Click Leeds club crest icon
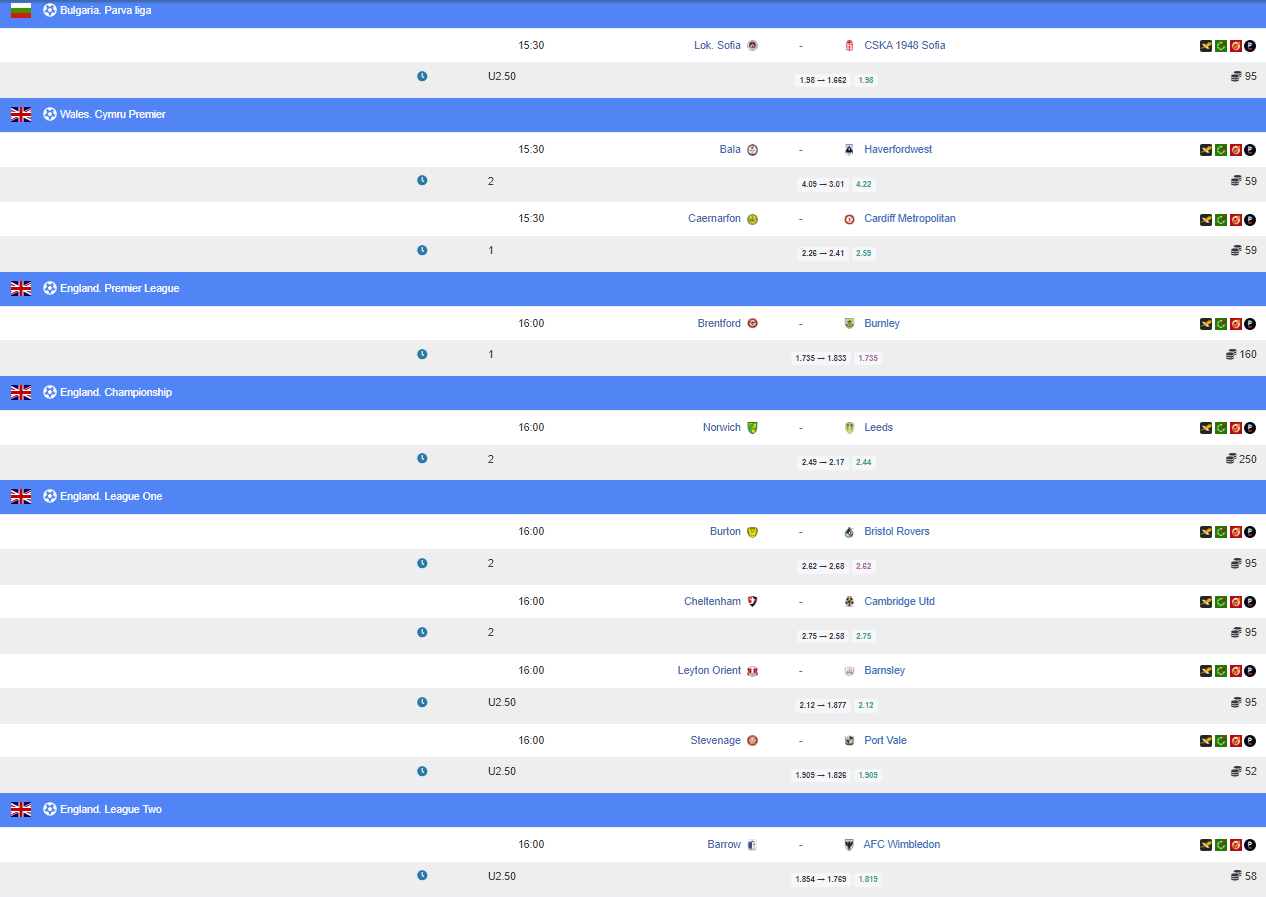Screen dimensions: 1266x897 (849, 428)
